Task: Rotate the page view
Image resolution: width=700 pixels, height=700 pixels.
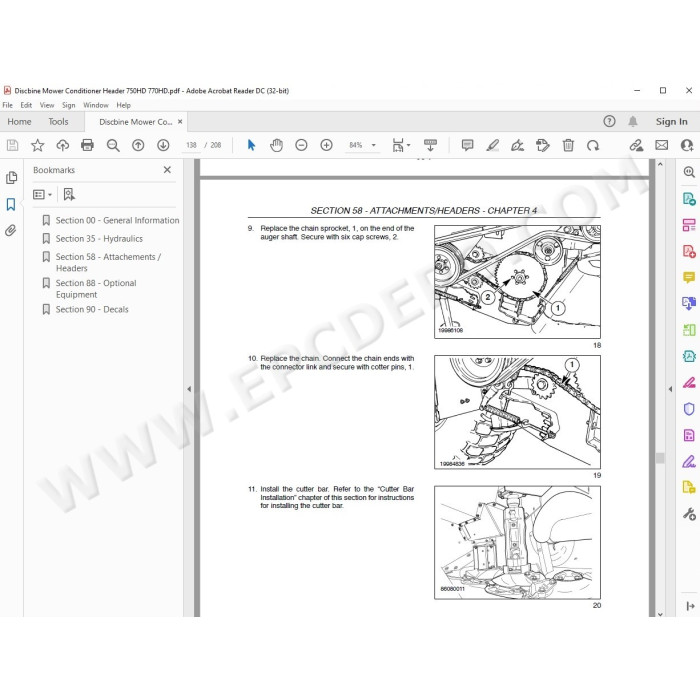Action: coord(593,145)
